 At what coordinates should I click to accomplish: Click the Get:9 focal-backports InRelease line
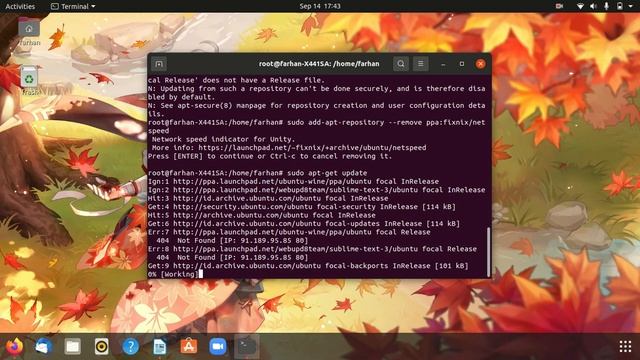click(308, 266)
